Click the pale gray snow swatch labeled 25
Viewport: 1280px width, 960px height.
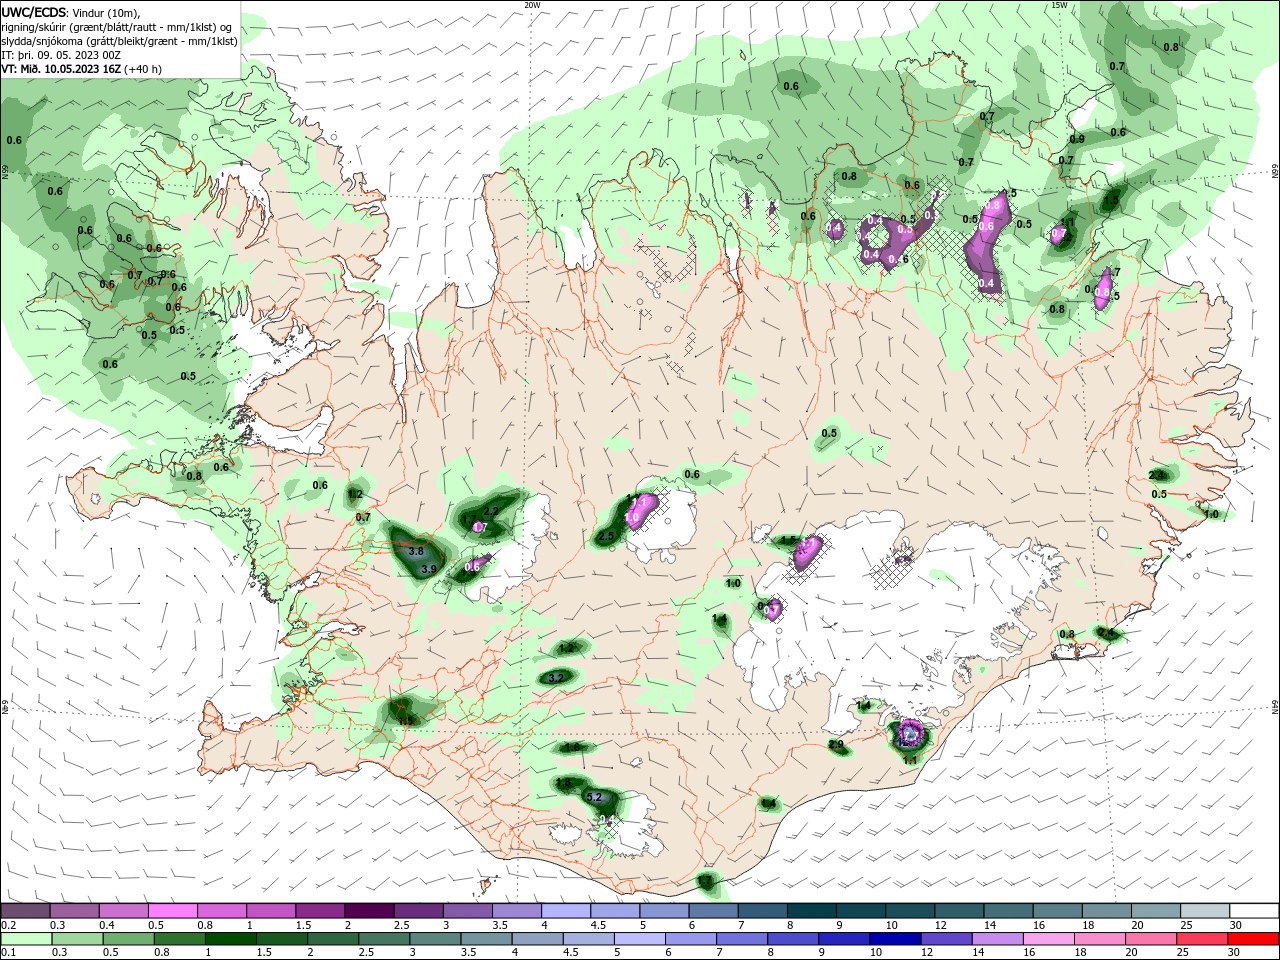tap(1206, 911)
